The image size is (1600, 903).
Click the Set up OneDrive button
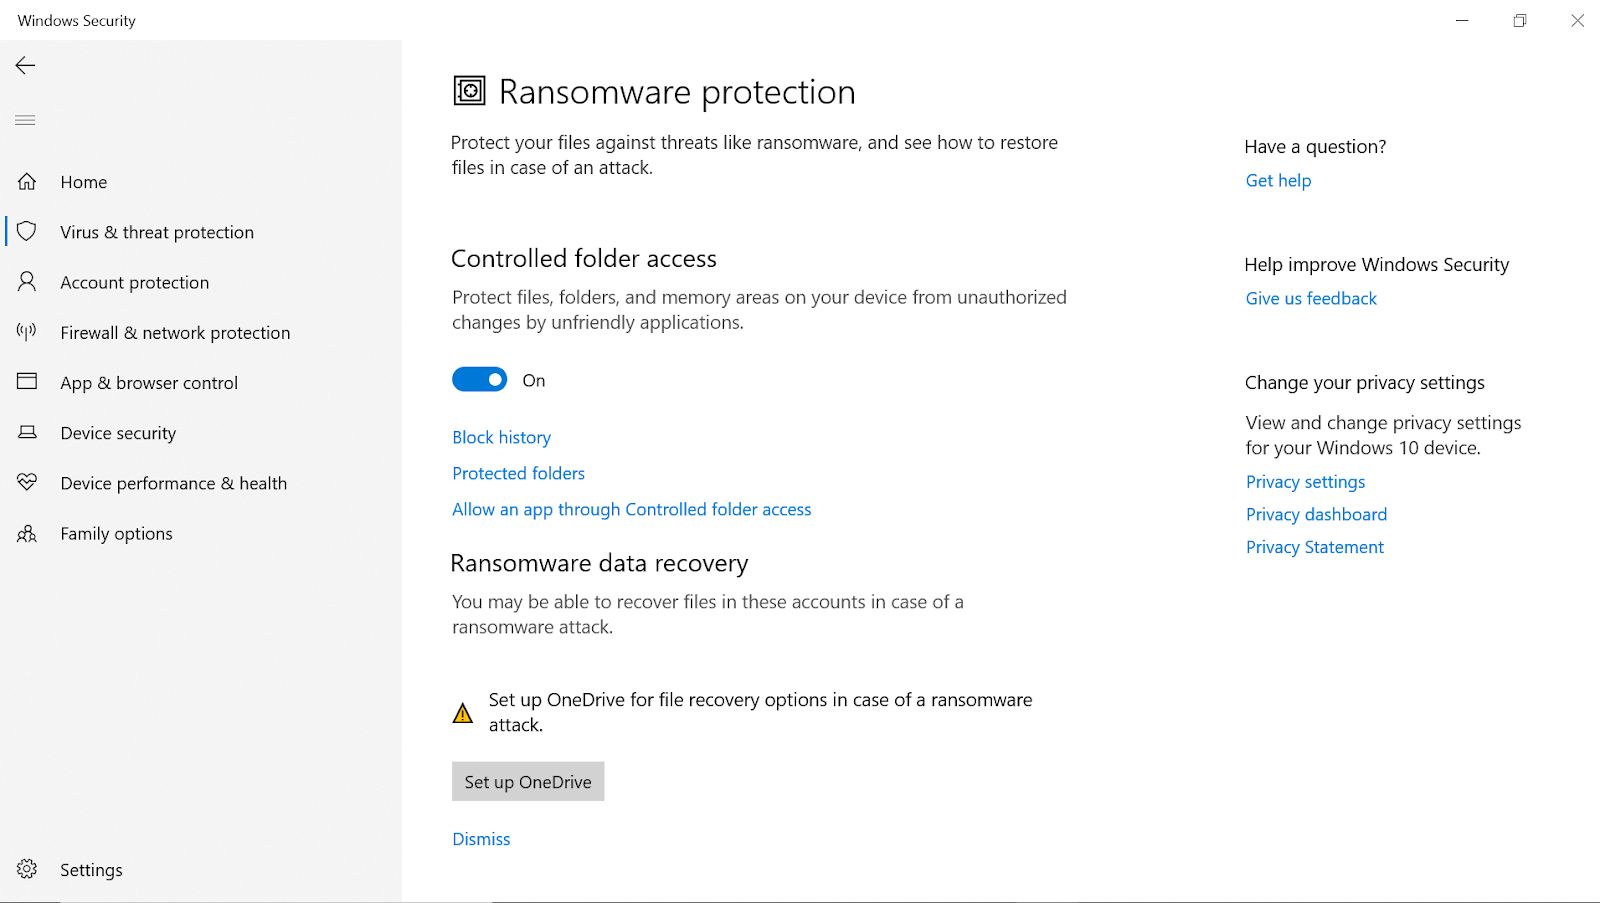click(x=528, y=781)
